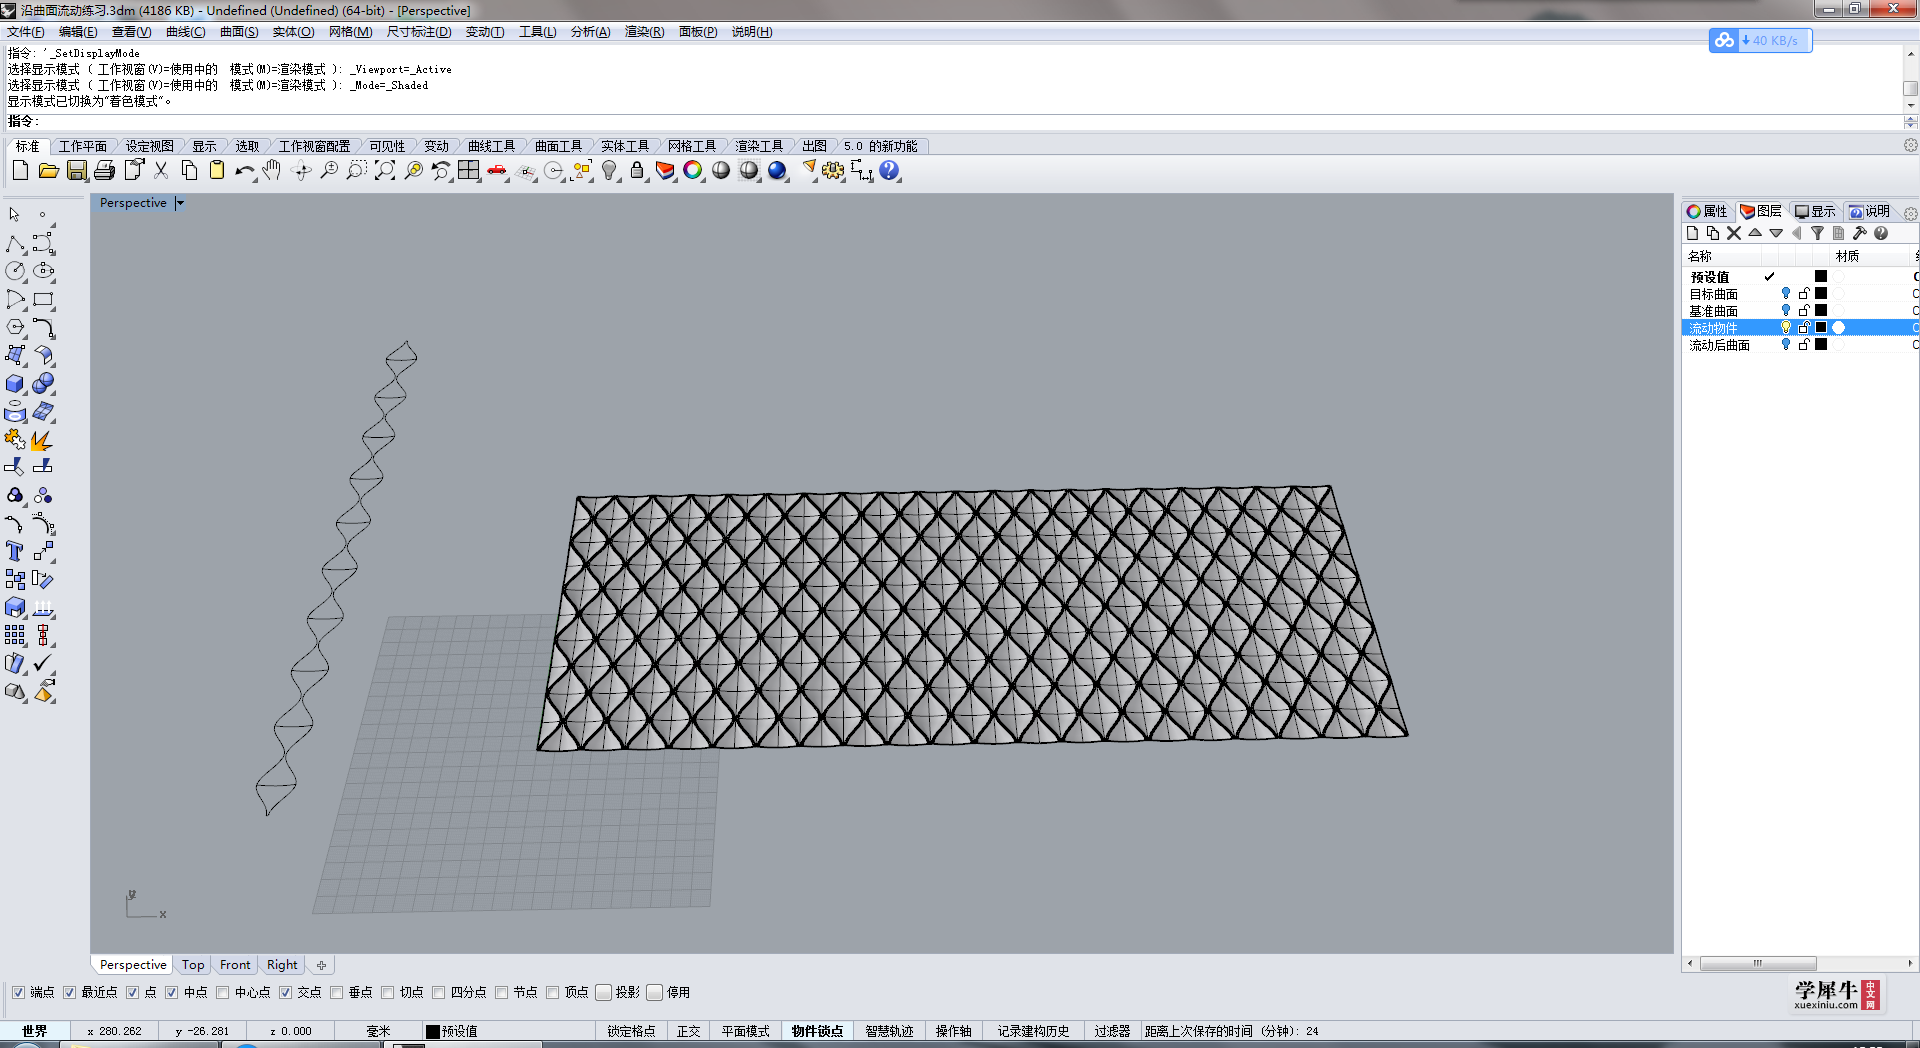Select the Box solid tool
Image resolution: width=1920 pixels, height=1048 pixels.
[15, 384]
